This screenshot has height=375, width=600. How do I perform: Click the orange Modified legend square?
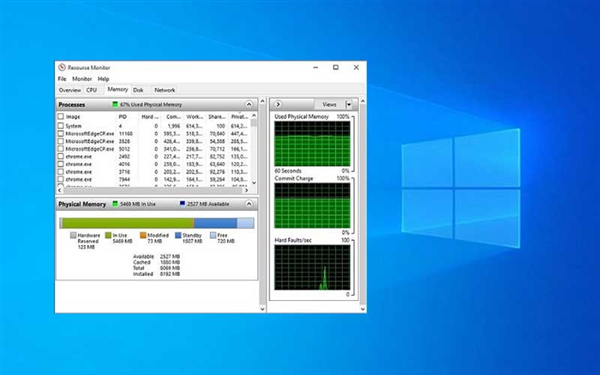(x=143, y=235)
